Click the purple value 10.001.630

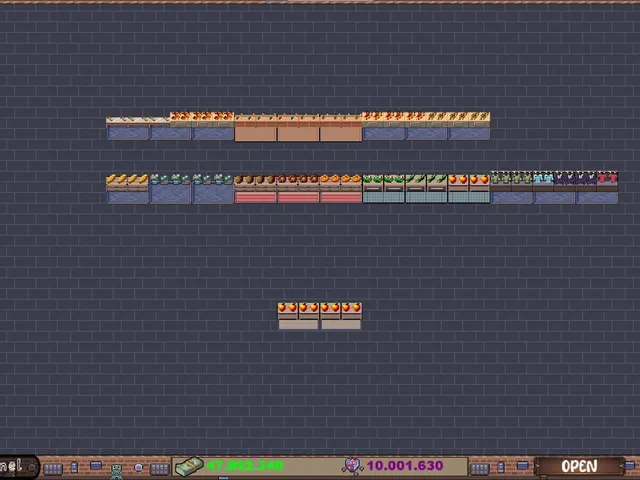(x=404, y=466)
